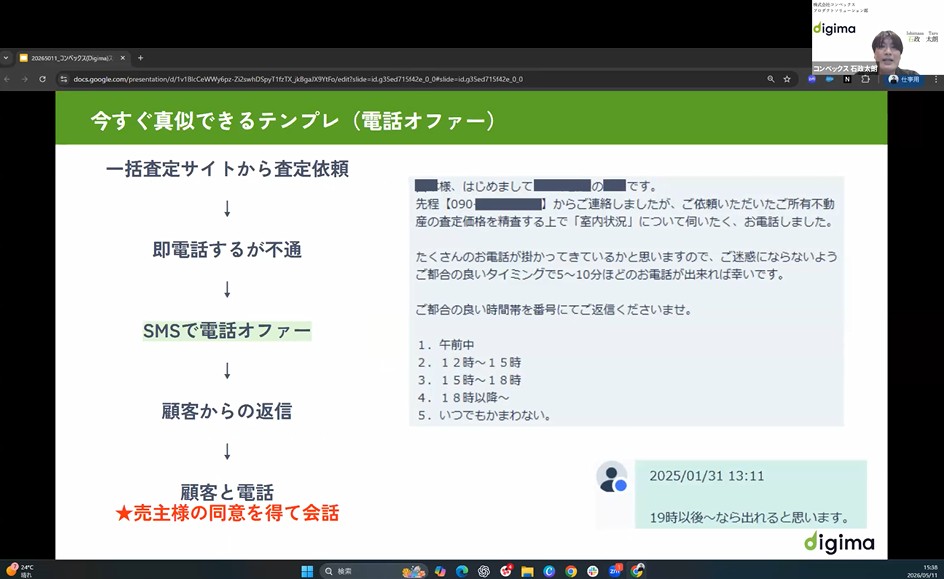Click the Notion extension icon
The width and height of the screenshot is (944, 579).
point(847,79)
